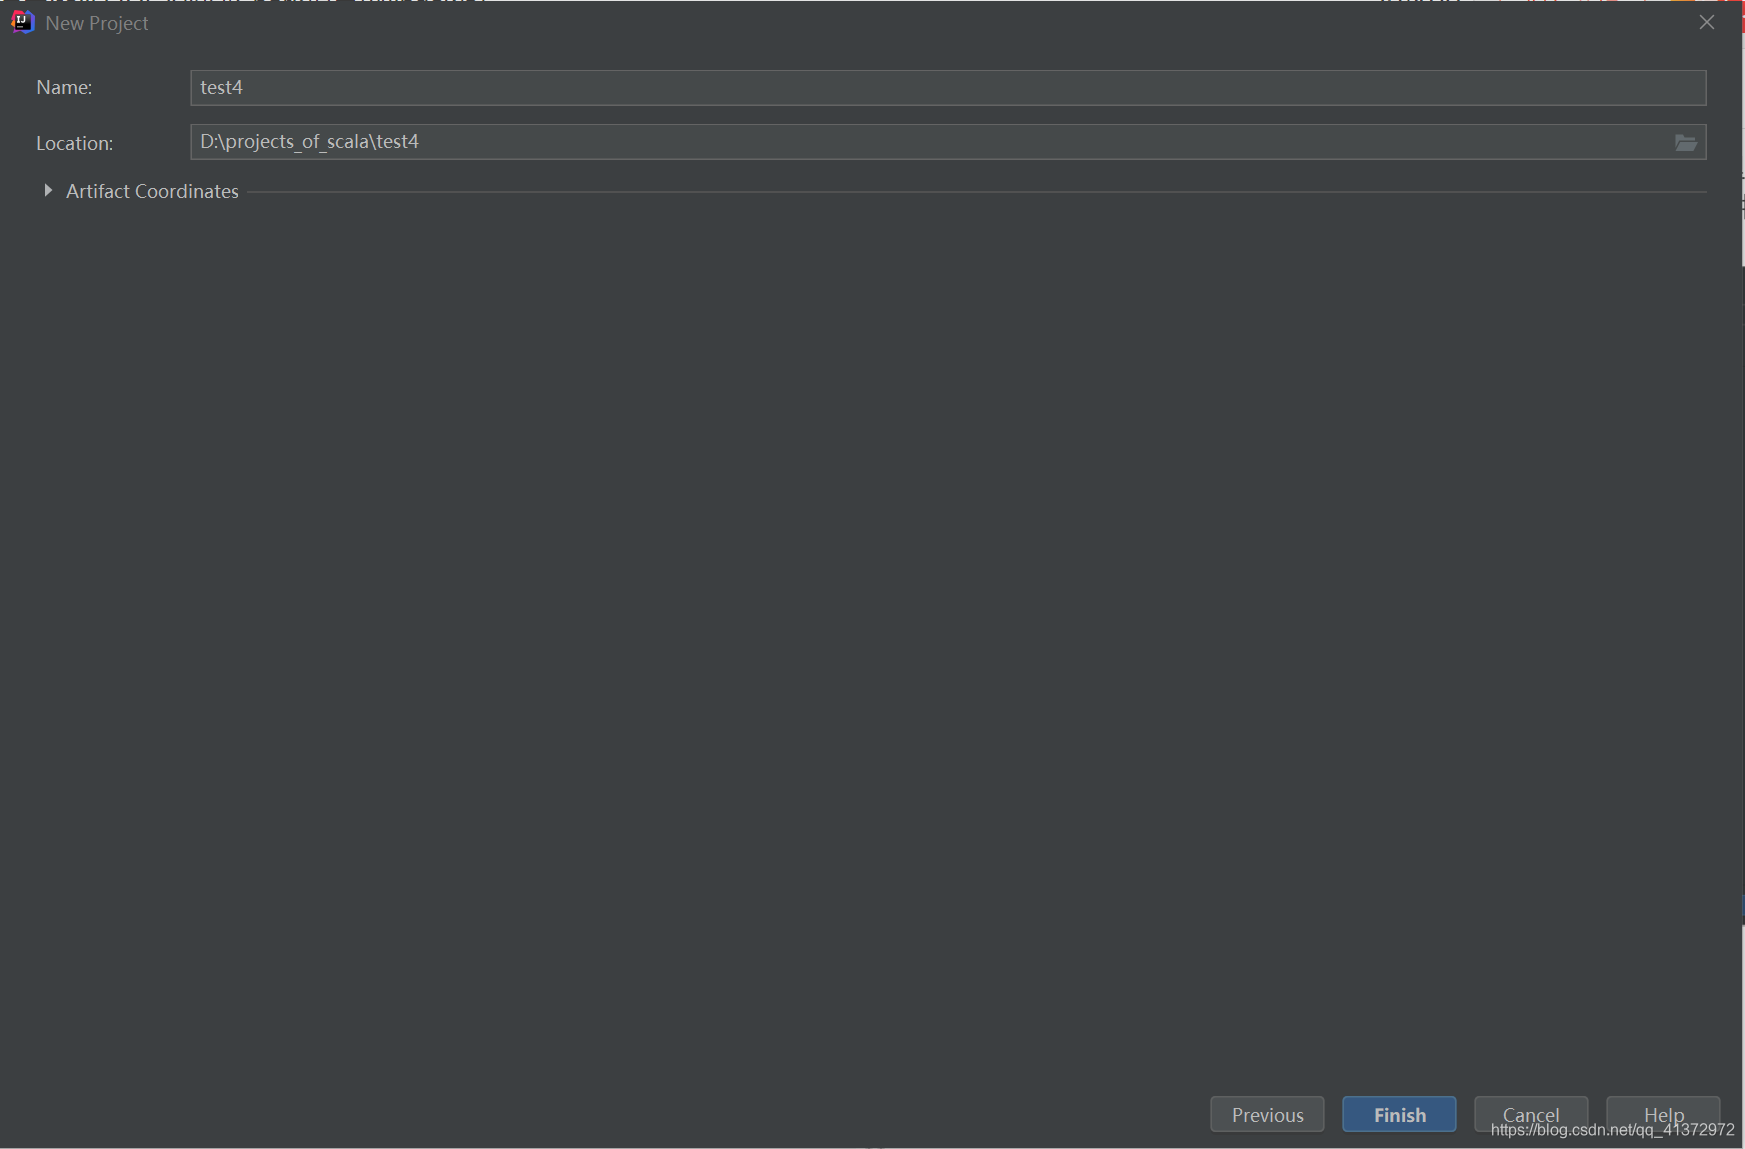
Task: Click the "Artifact Coordinates" label text
Action: 152,191
